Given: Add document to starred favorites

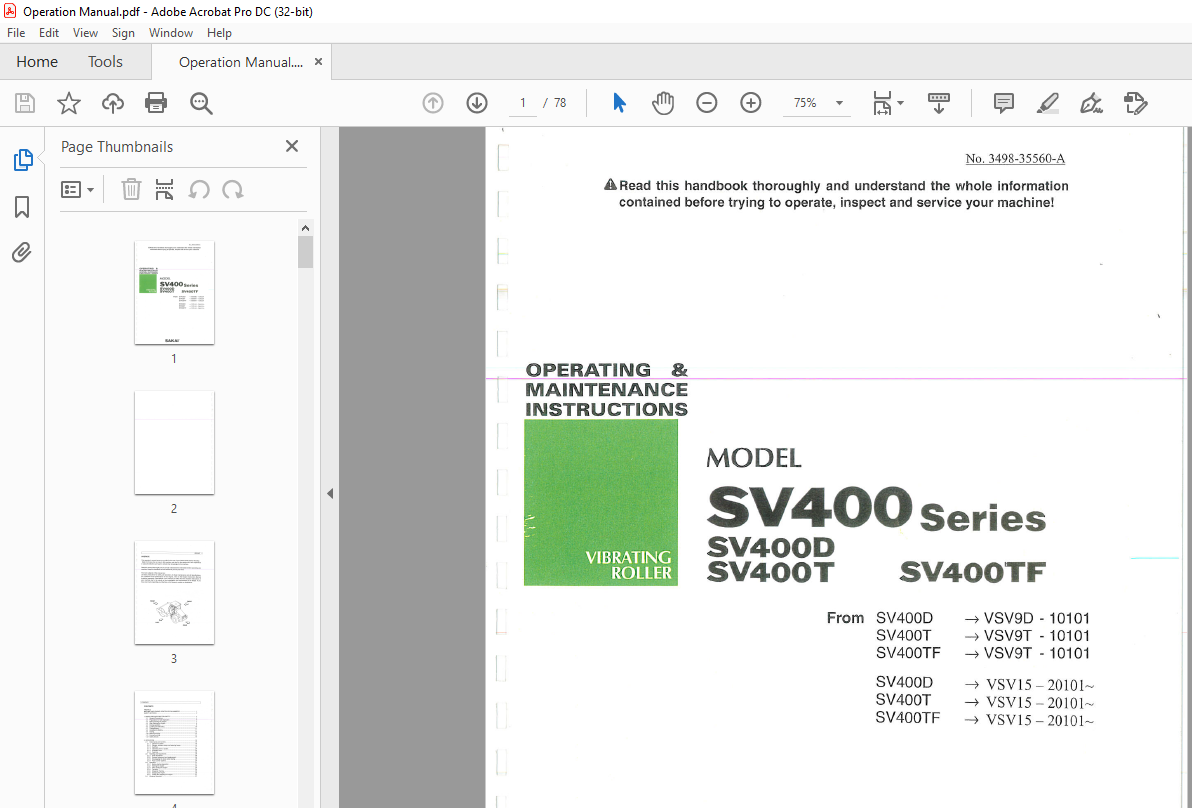Looking at the screenshot, I should pyautogui.click(x=69, y=103).
